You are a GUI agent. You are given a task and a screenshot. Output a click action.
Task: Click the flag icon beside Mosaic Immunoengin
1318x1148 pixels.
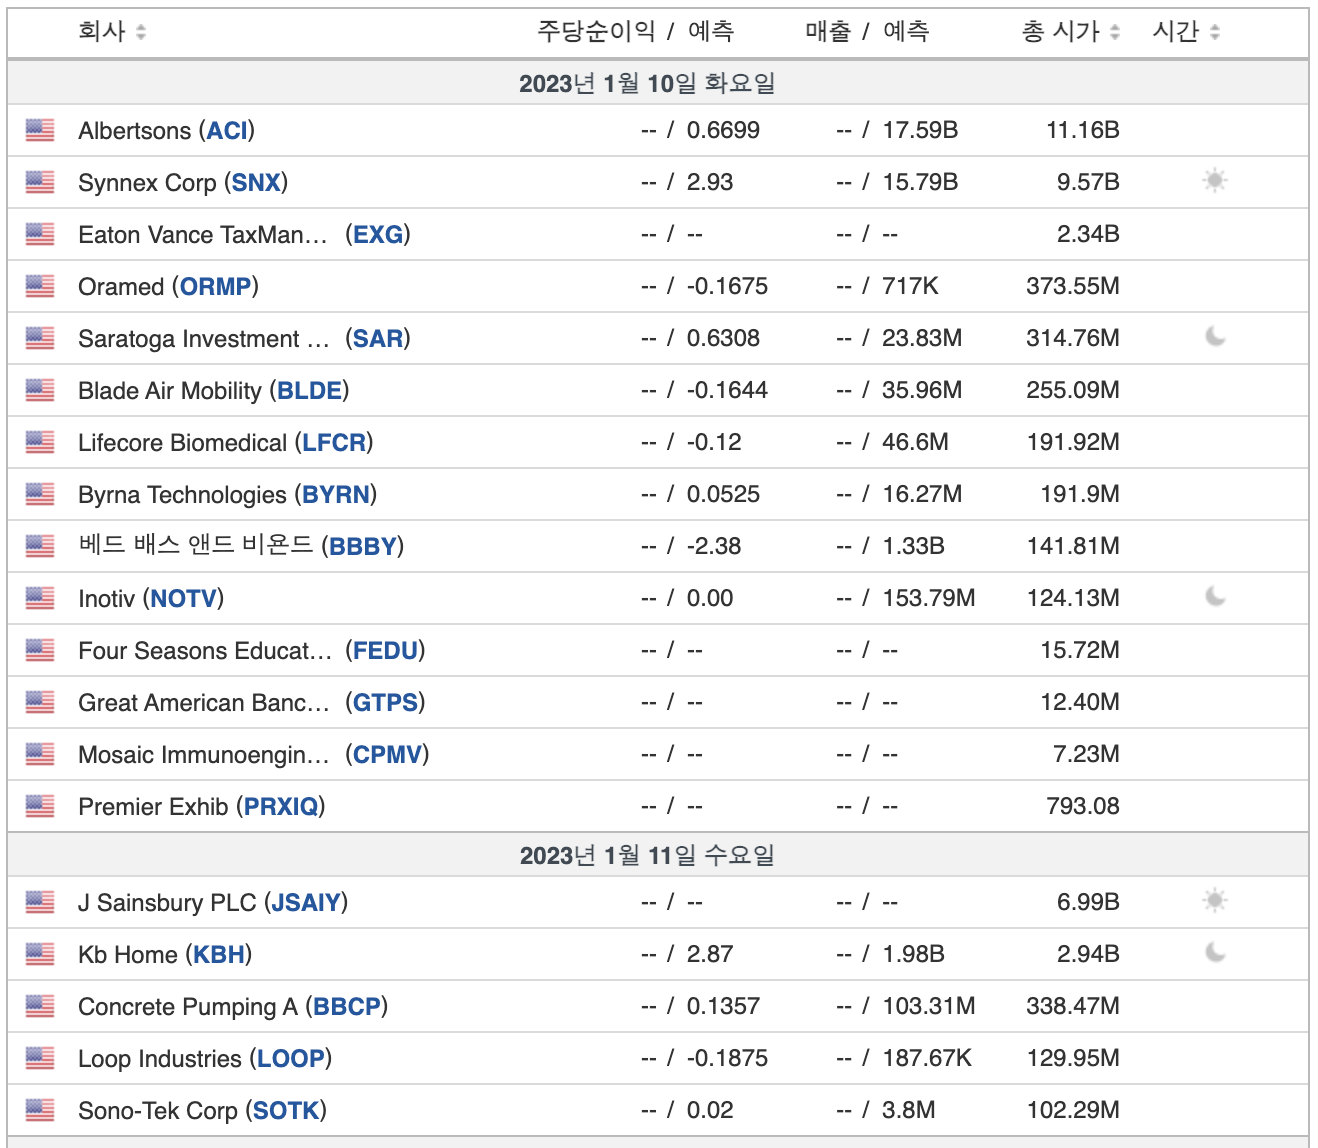point(40,754)
